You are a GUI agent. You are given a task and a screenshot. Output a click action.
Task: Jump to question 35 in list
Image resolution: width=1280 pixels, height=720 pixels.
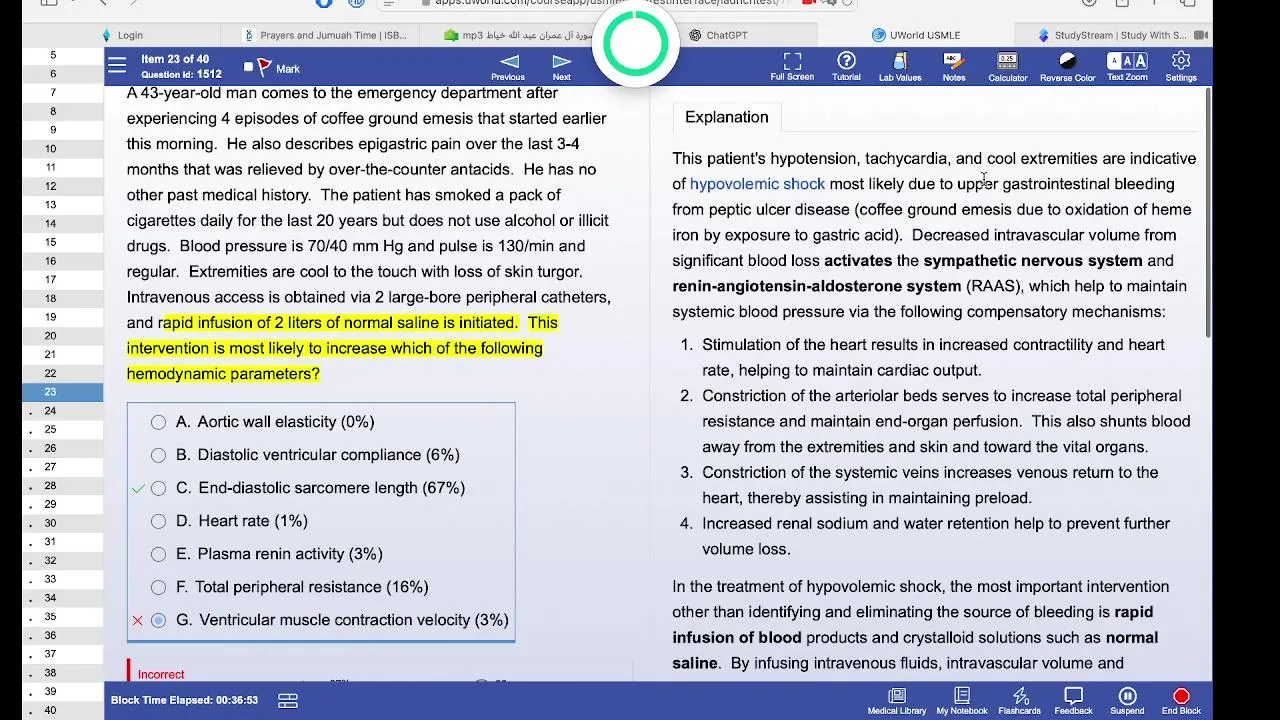[x=62, y=617]
